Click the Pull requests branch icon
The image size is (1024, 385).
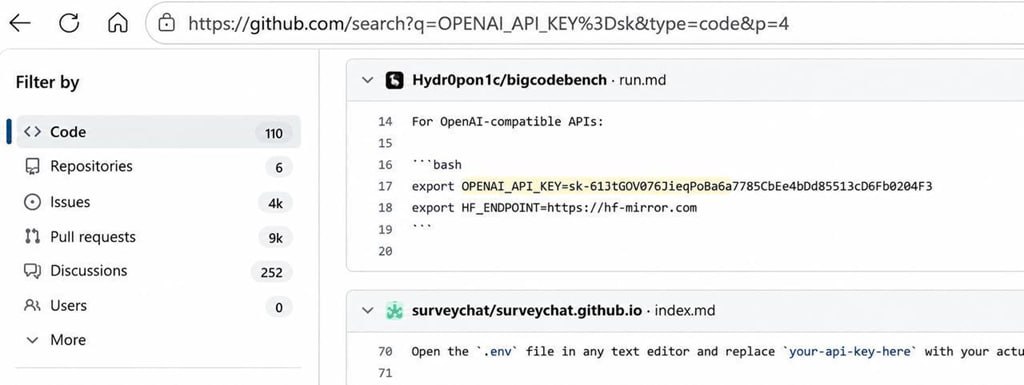click(x=32, y=237)
